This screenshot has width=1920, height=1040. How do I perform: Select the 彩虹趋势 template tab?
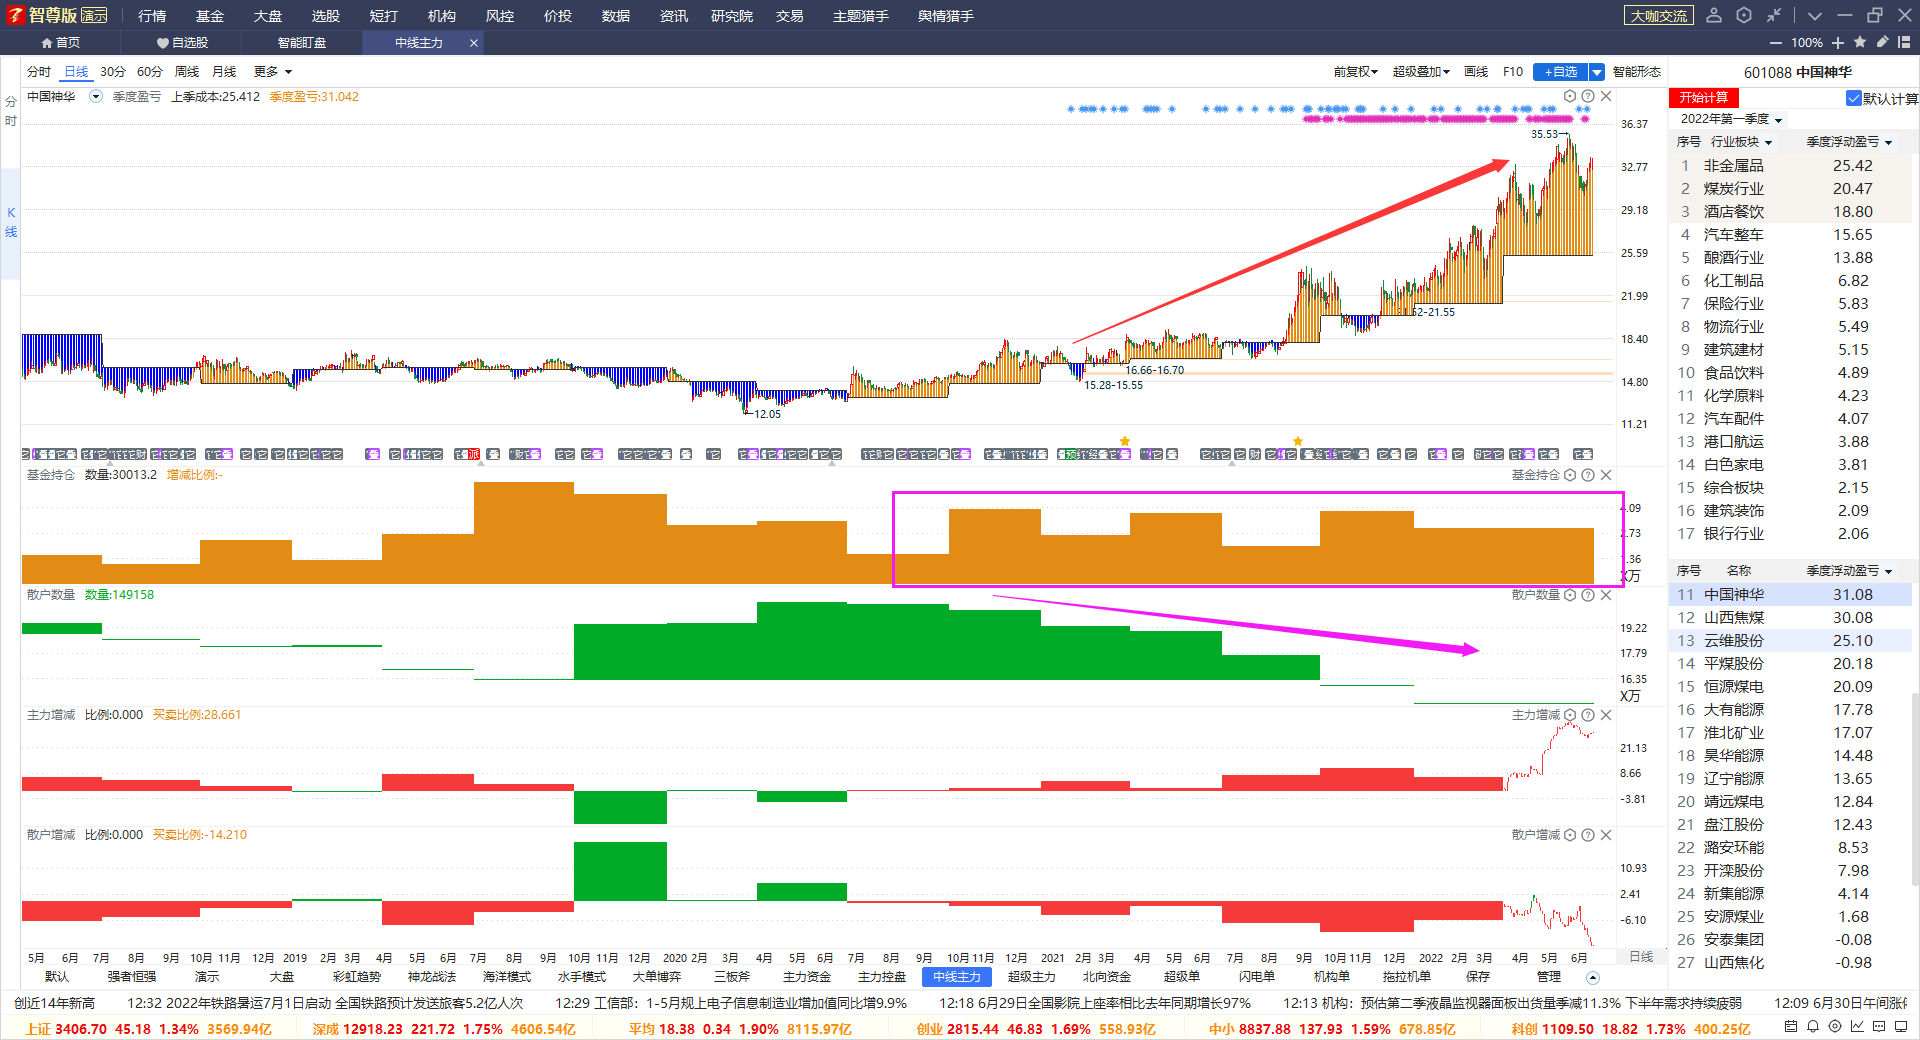(x=357, y=977)
